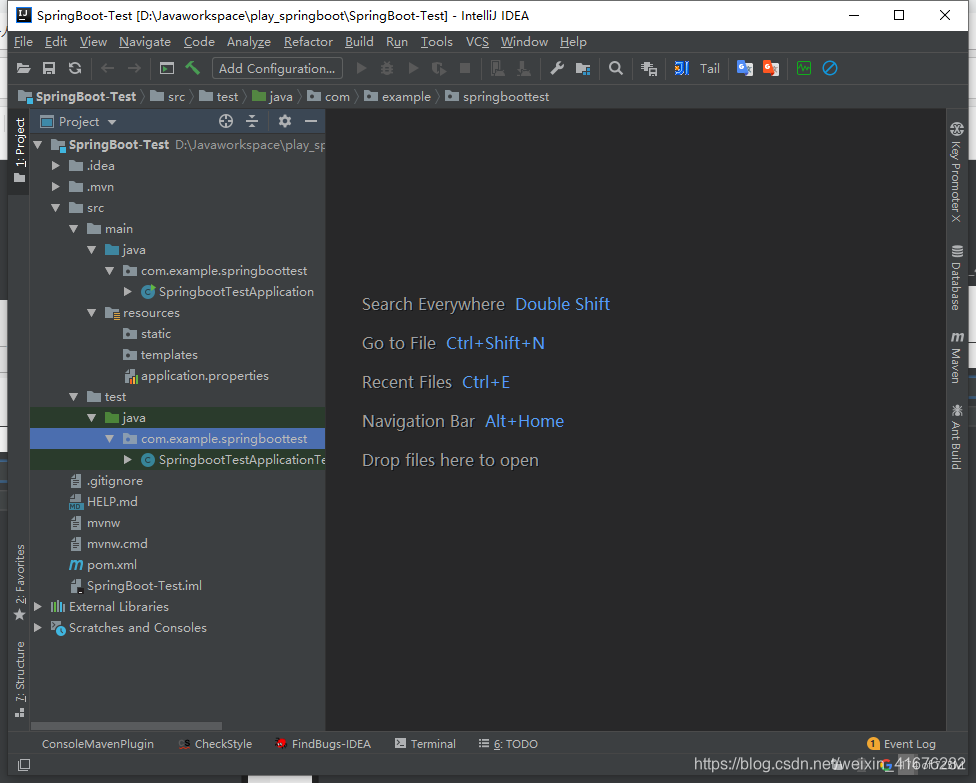
Task: Click the Run triangle icon
Action: [x=362, y=68]
